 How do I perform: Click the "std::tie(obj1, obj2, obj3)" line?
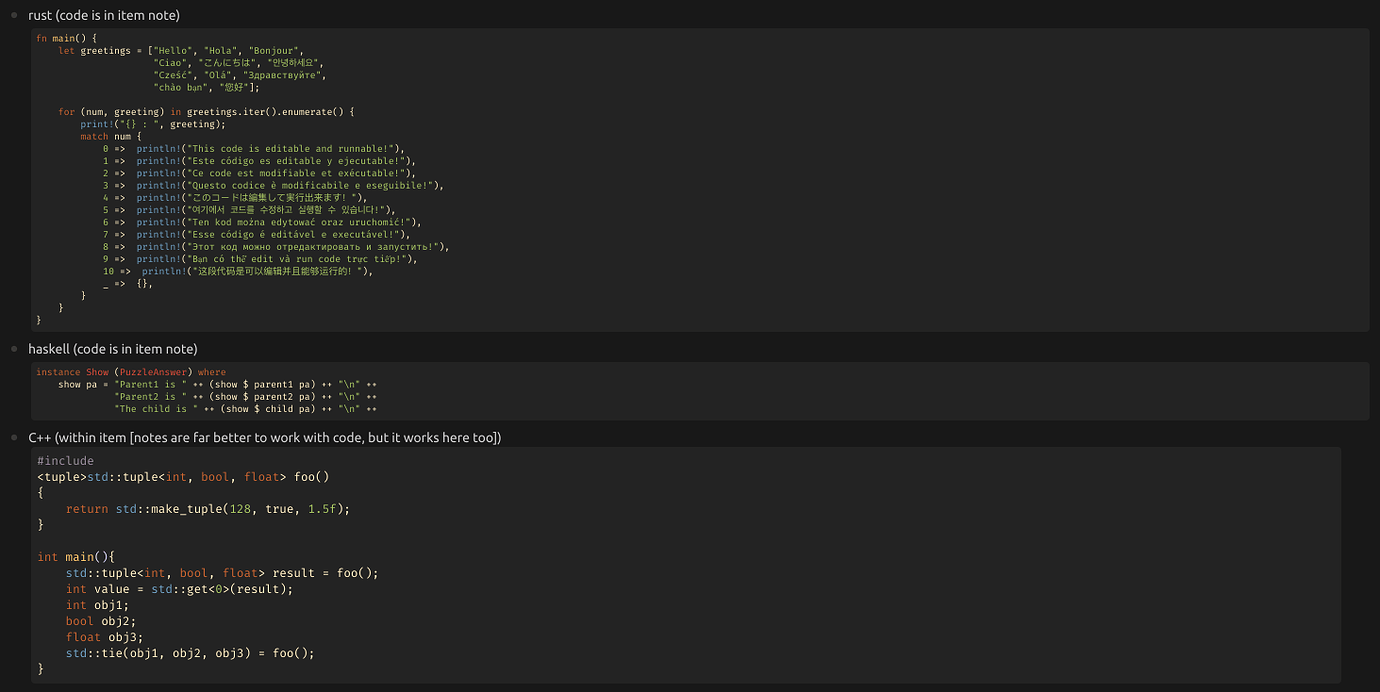tap(189, 652)
